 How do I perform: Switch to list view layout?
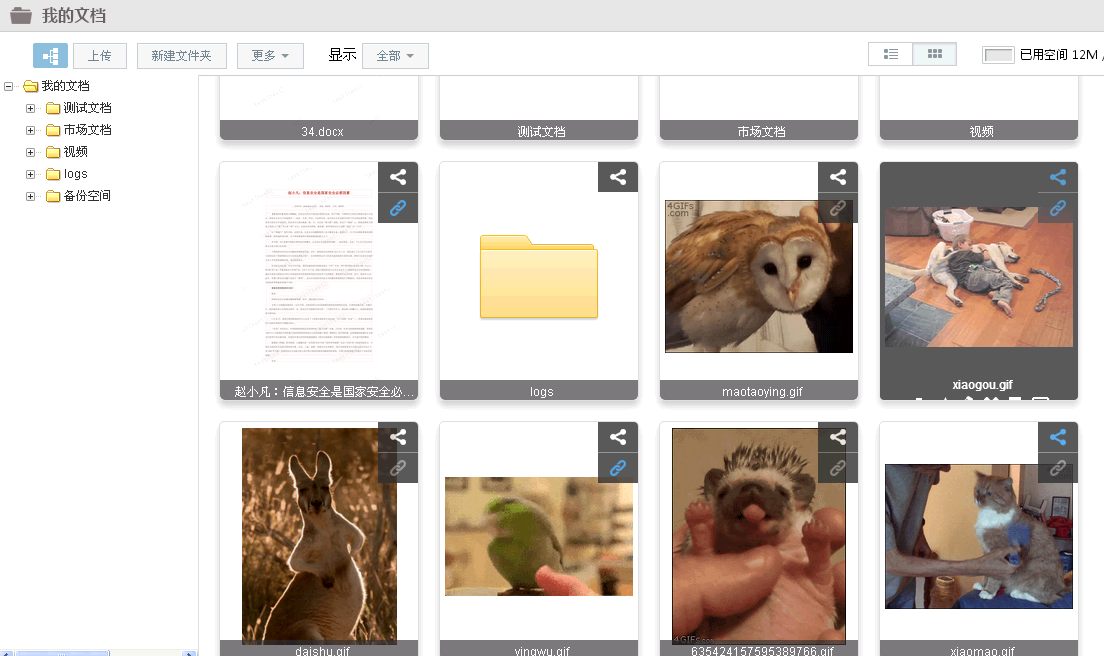pos(891,55)
